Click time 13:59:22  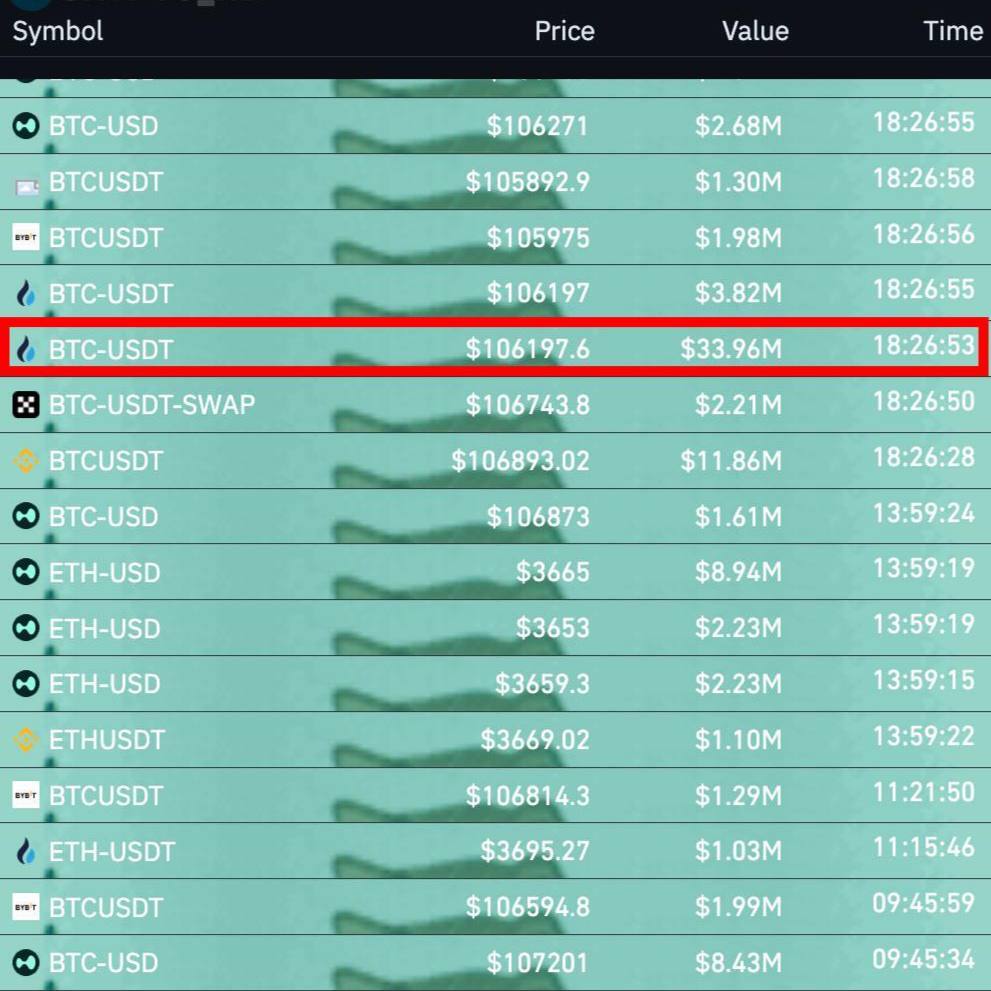click(x=923, y=736)
